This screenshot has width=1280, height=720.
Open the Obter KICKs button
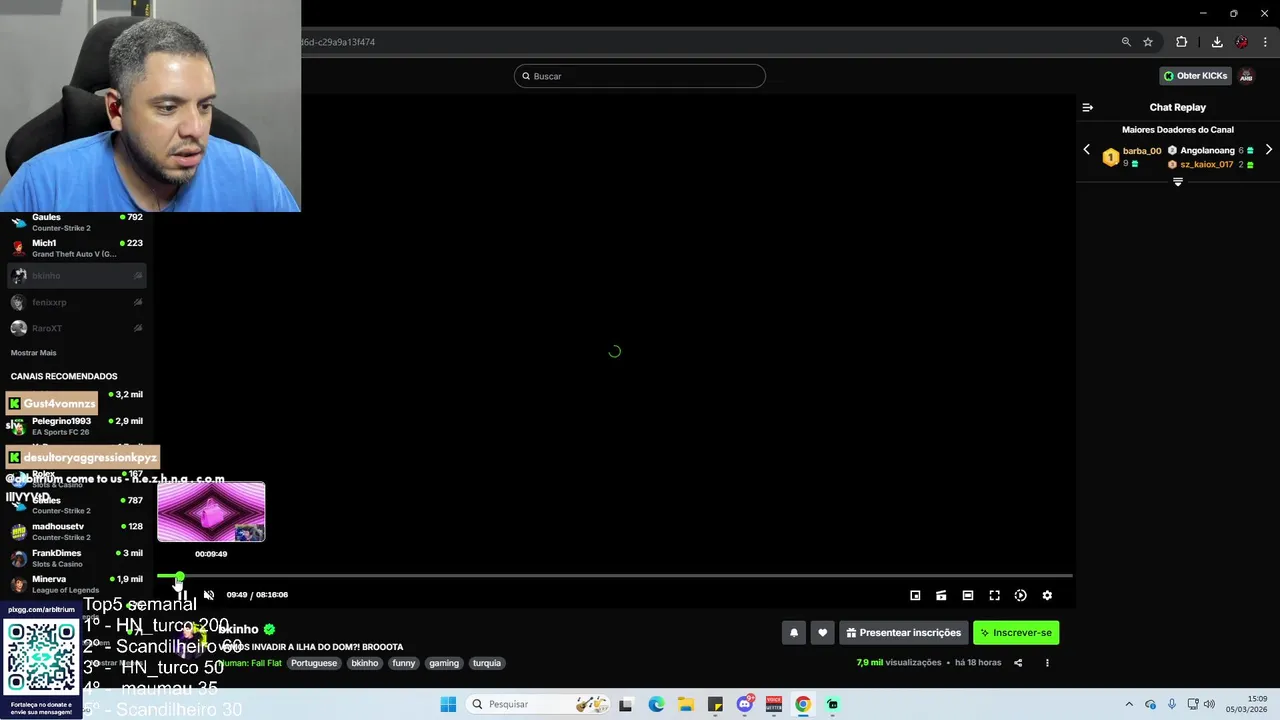1195,76
